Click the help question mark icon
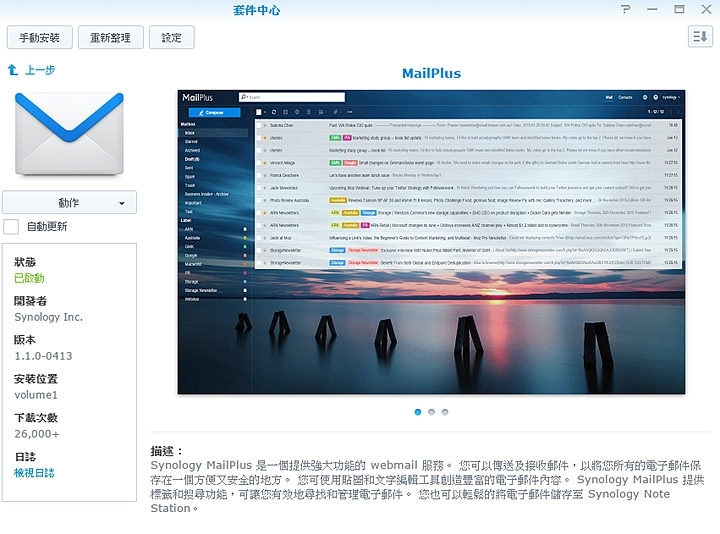Image resolution: width=720 pixels, height=534 pixels. (x=625, y=9)
